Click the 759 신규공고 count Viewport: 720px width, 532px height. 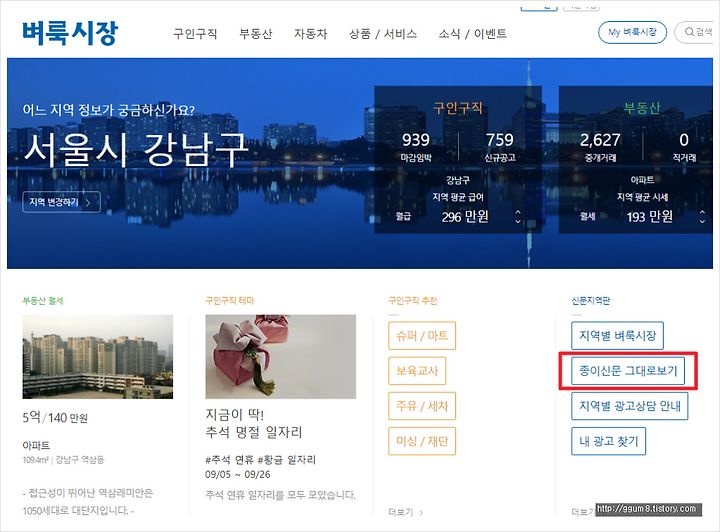coord(500,146)
